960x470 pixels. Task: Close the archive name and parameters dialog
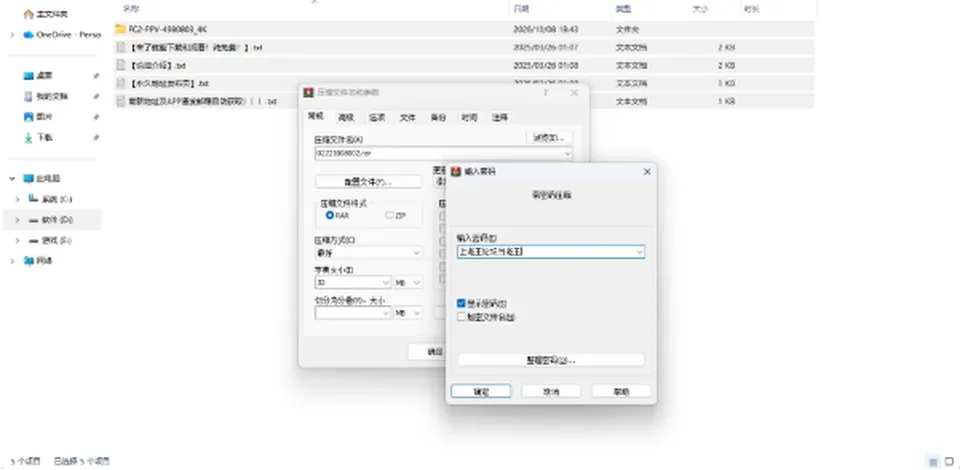574,92
